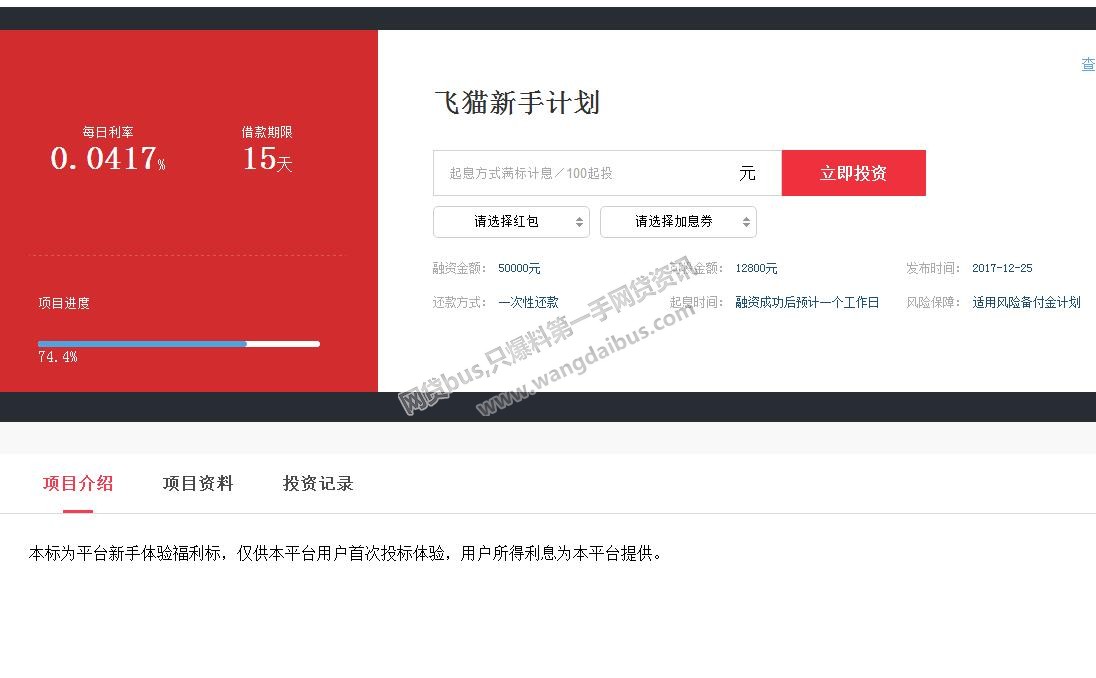Click the 一次性还款 repayment method text
This screenshot has width=1096, height=678.
tap(529, 302)
